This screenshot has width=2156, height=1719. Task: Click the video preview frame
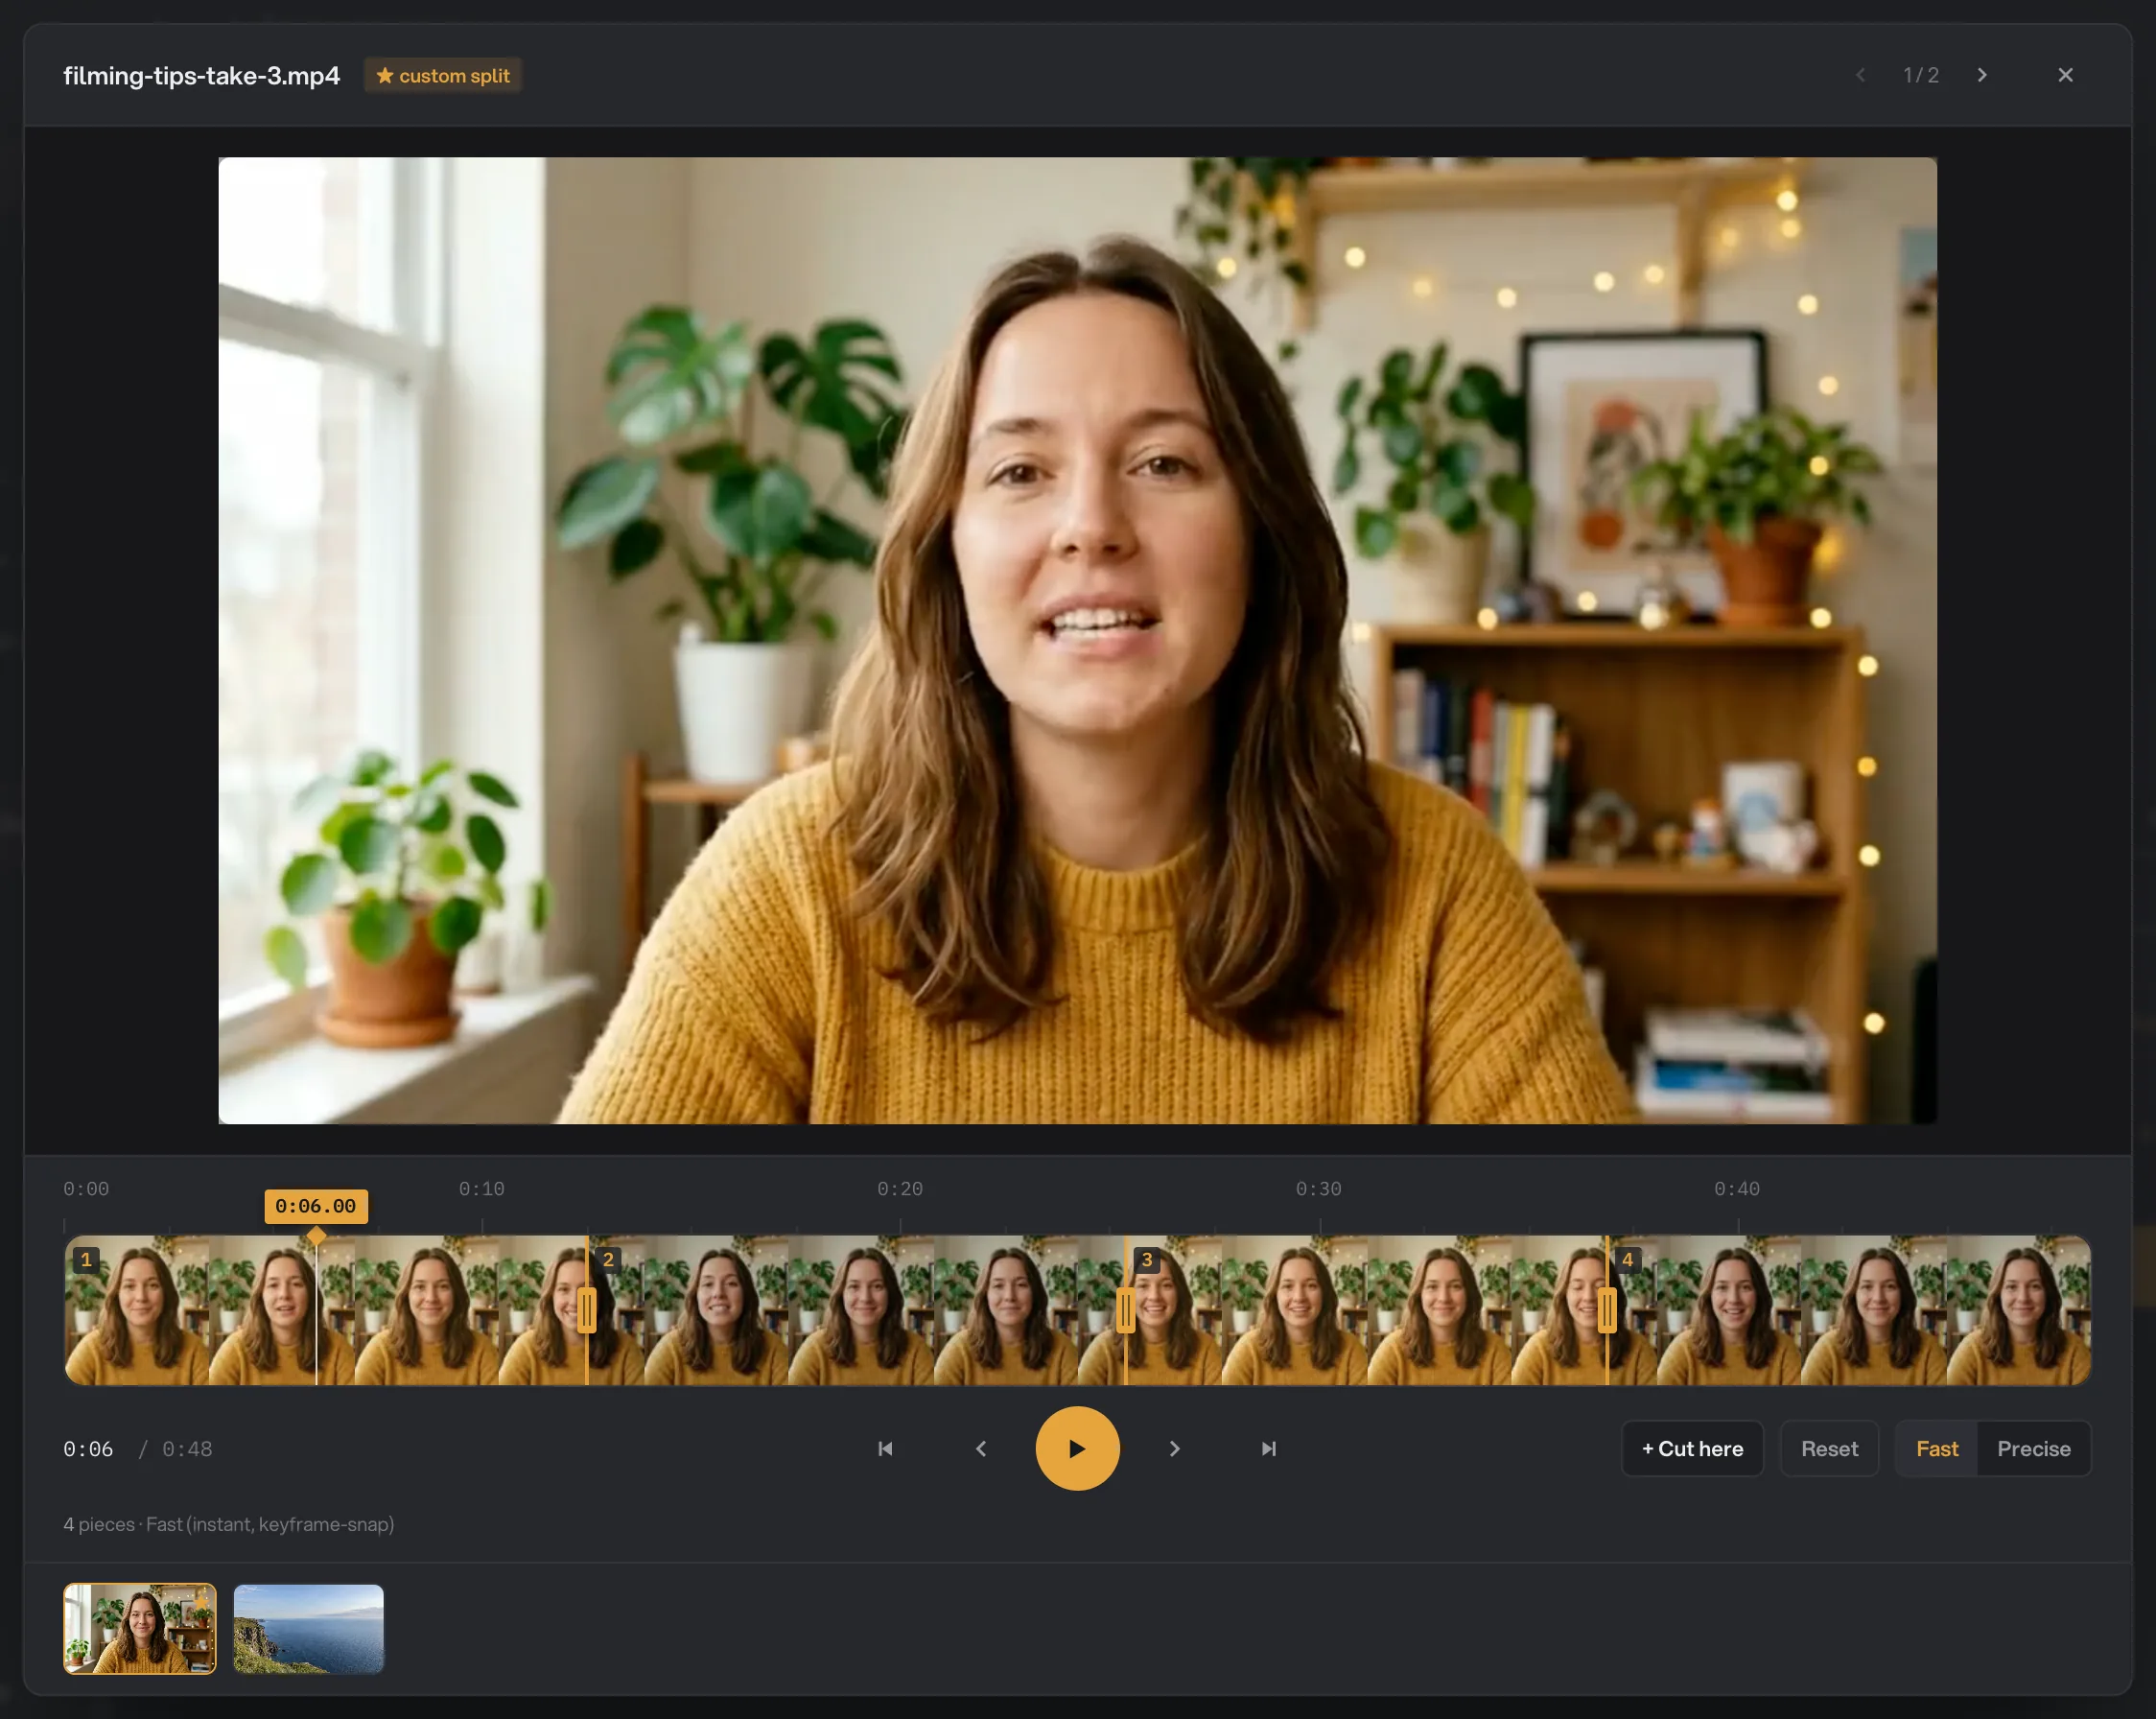pyautogui.click(x=1077, y=640)
